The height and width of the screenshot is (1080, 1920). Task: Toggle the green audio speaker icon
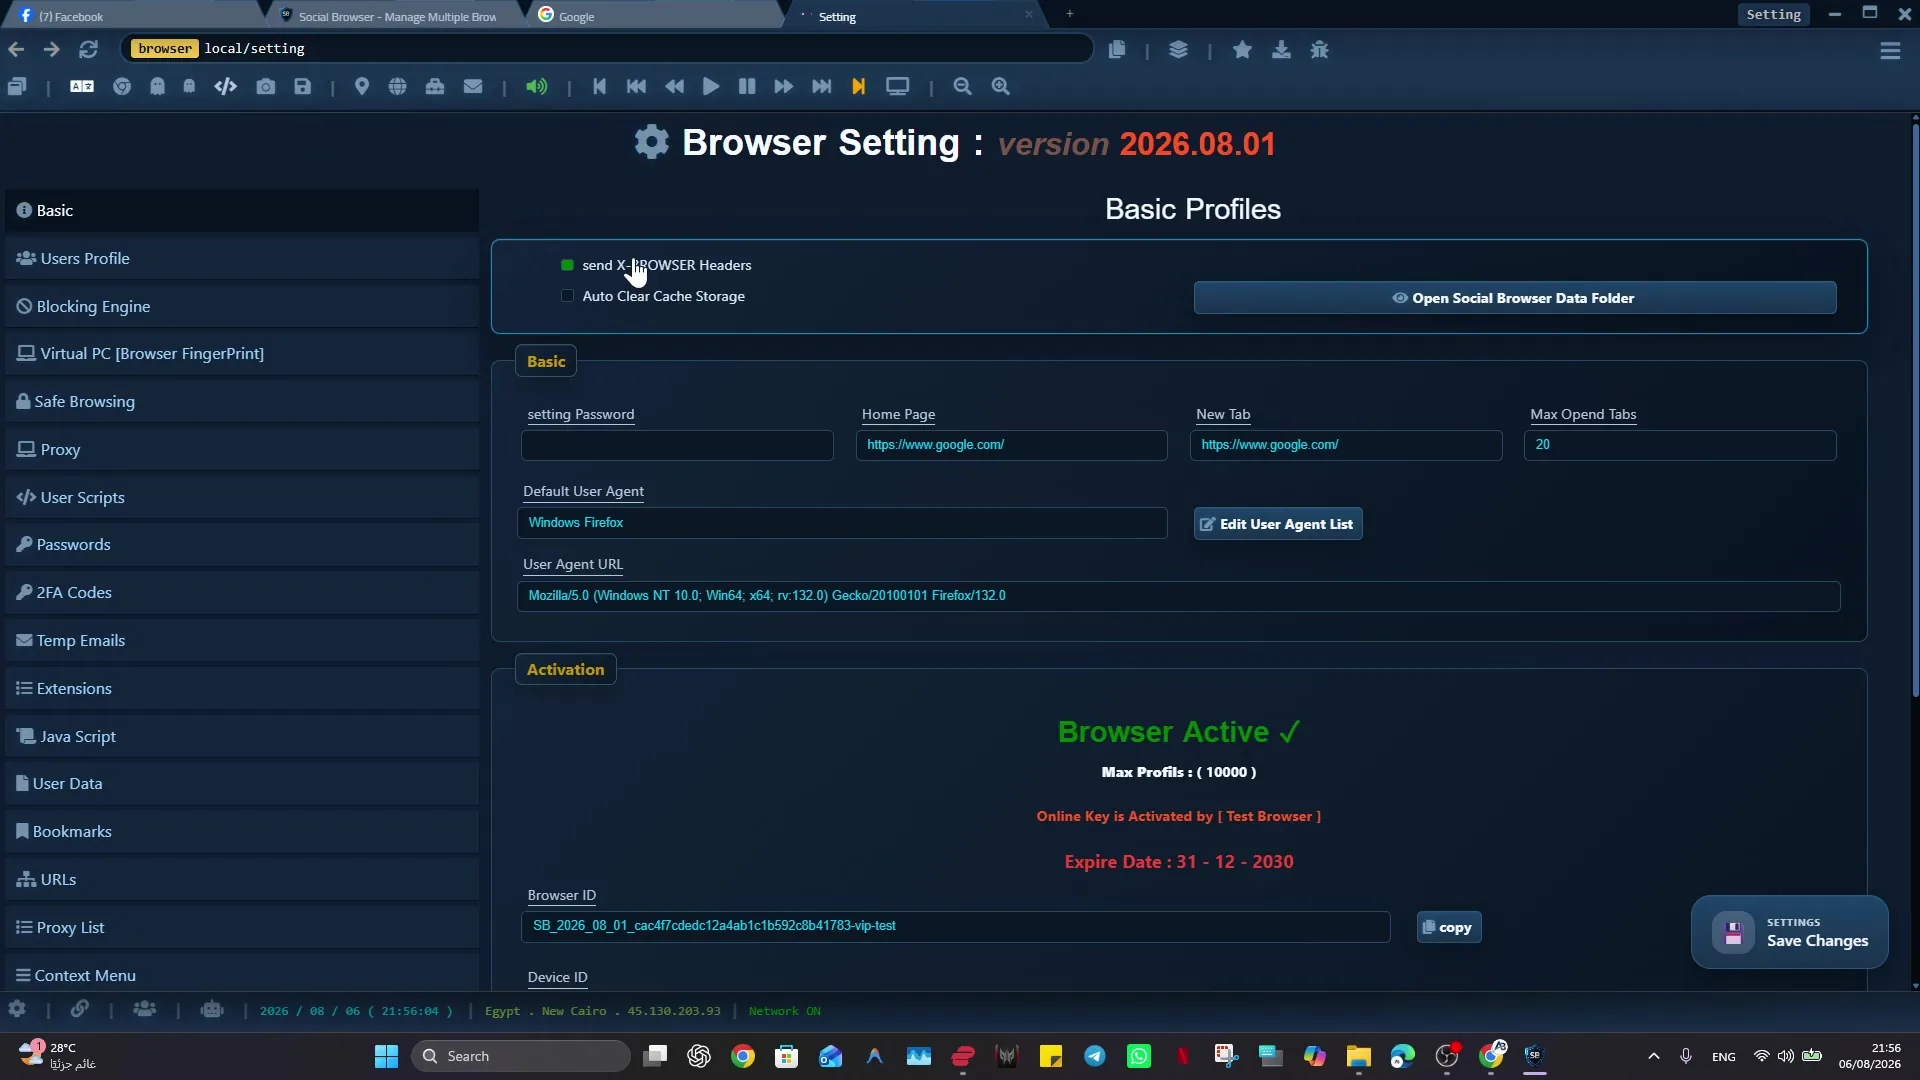pos(537,87)
